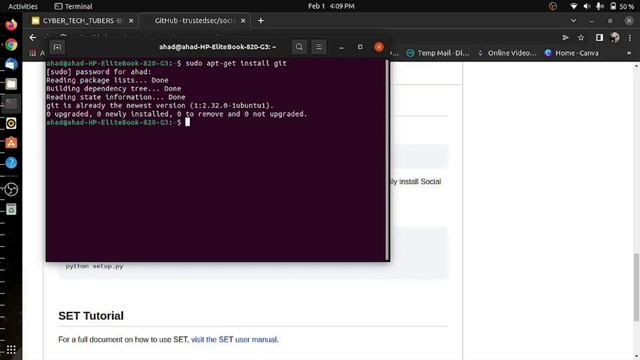The image size is (640, 360).
Task: Open OBS Studio from the dock
Action: [11, 189]
